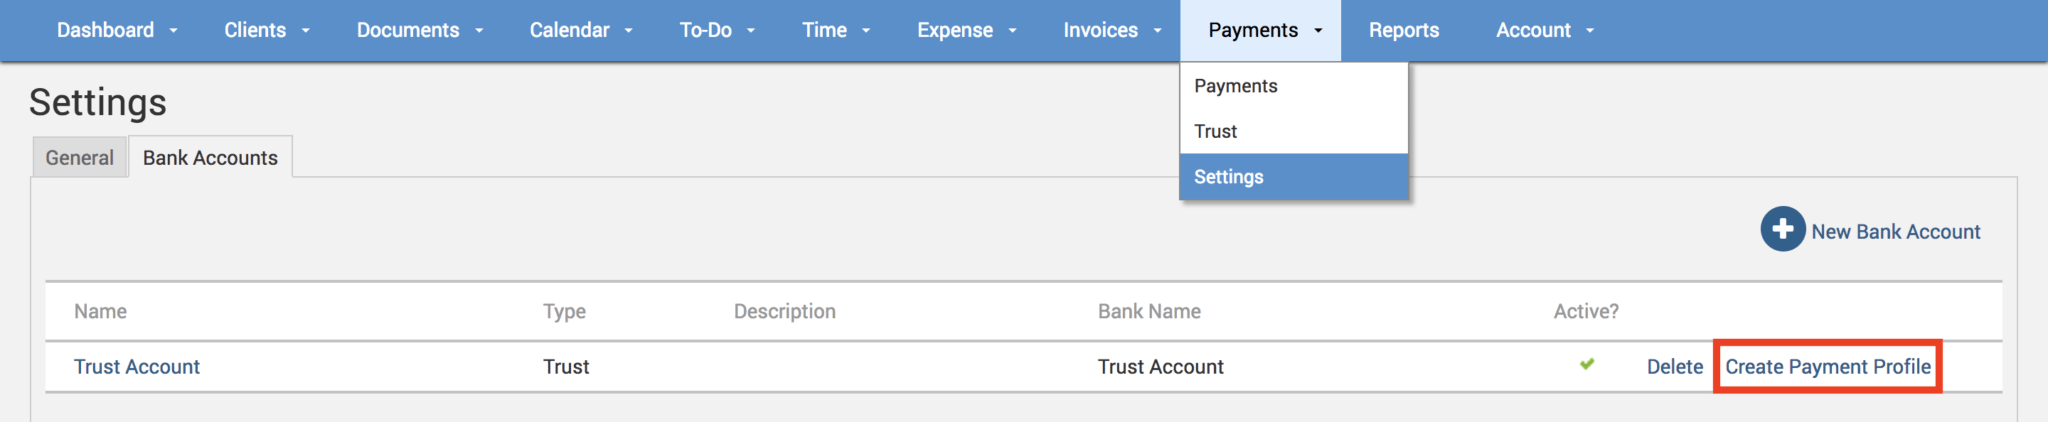Click Create Payment Profile link

[x=1827, y=367]
